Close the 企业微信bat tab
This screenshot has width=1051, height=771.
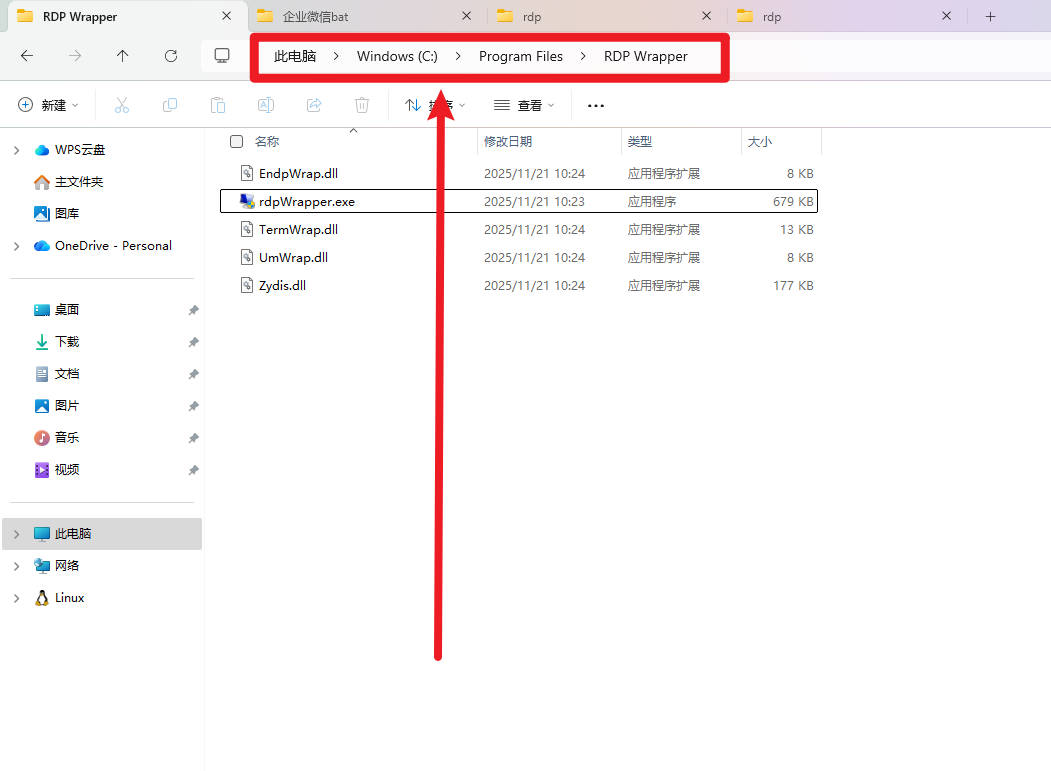tap(467, 16)
